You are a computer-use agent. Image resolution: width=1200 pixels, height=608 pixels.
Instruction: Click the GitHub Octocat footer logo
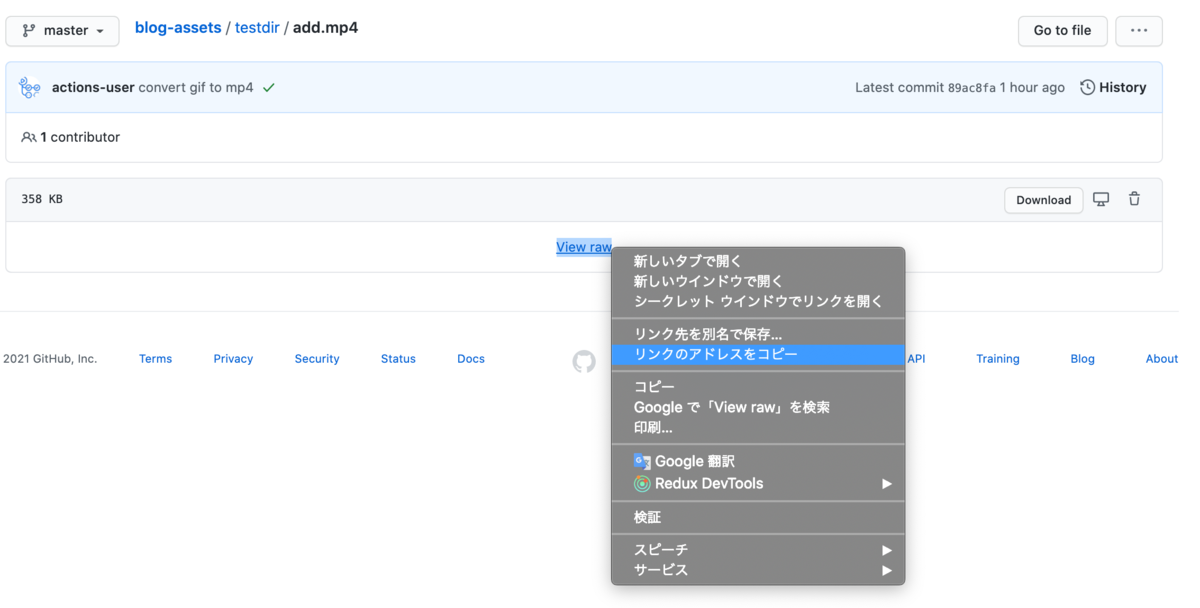tap(584, 361)
